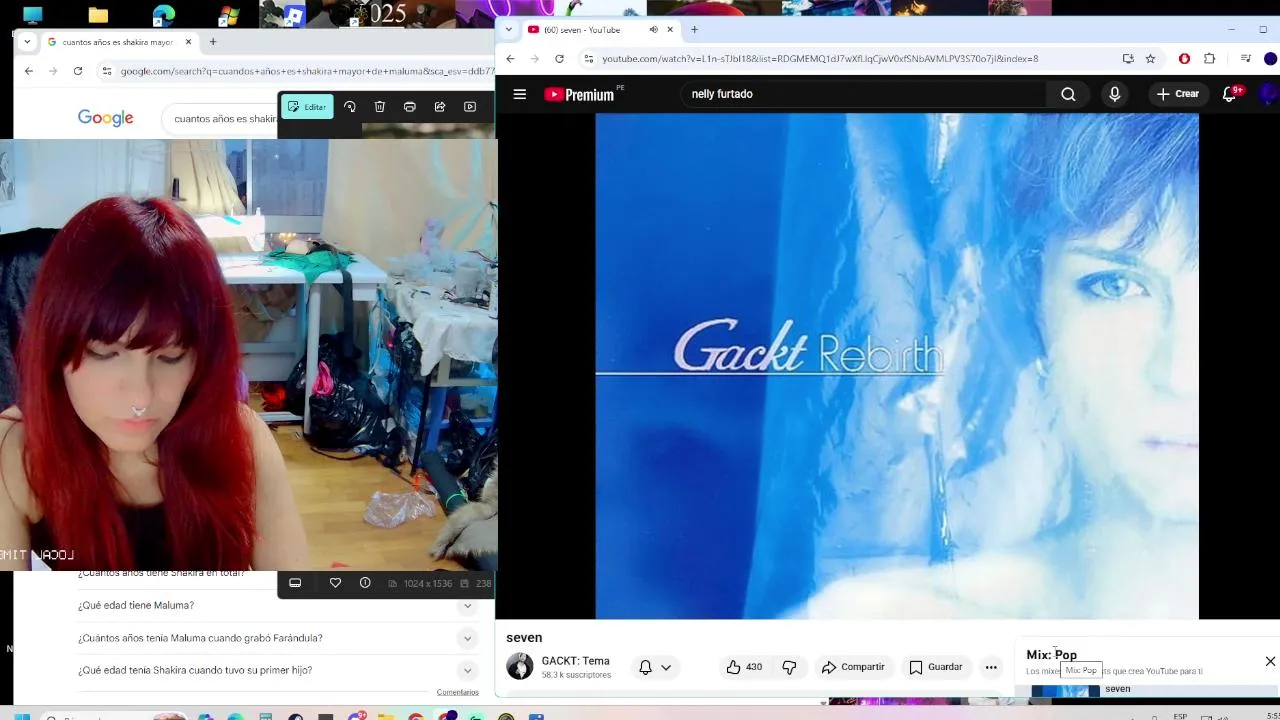Open the subscription notification bell dropdown
The width and height of the screenshot is (1280, 720).
click(655, 667)
